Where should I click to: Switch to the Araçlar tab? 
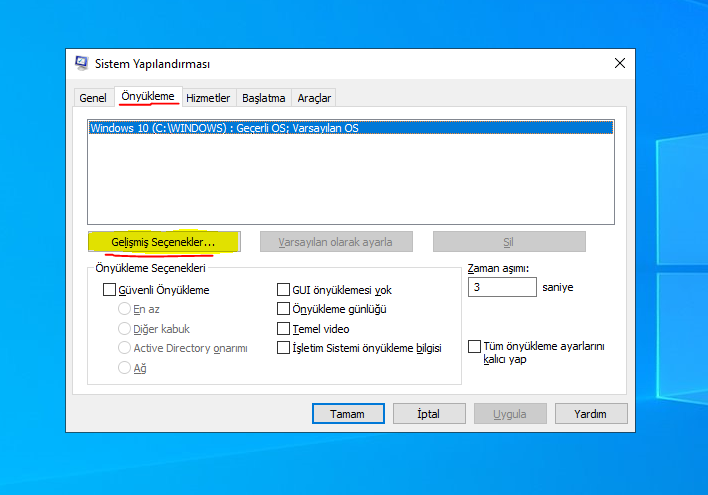[314, 98]
